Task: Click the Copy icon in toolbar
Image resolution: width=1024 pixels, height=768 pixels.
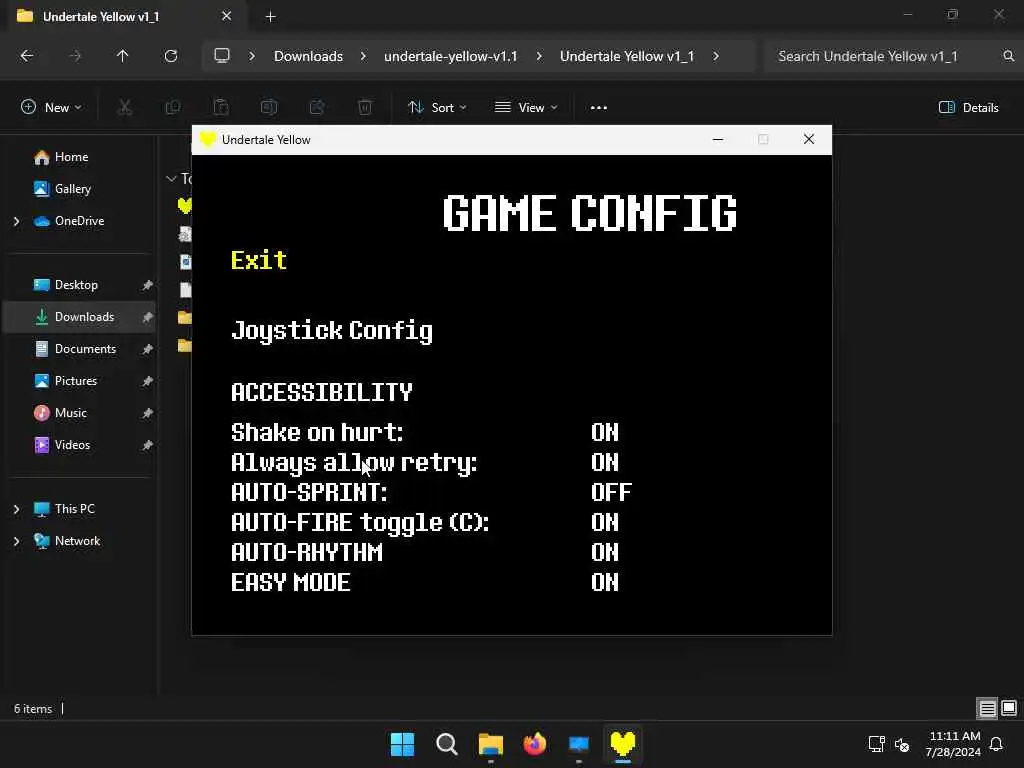Action: point(173,107)
